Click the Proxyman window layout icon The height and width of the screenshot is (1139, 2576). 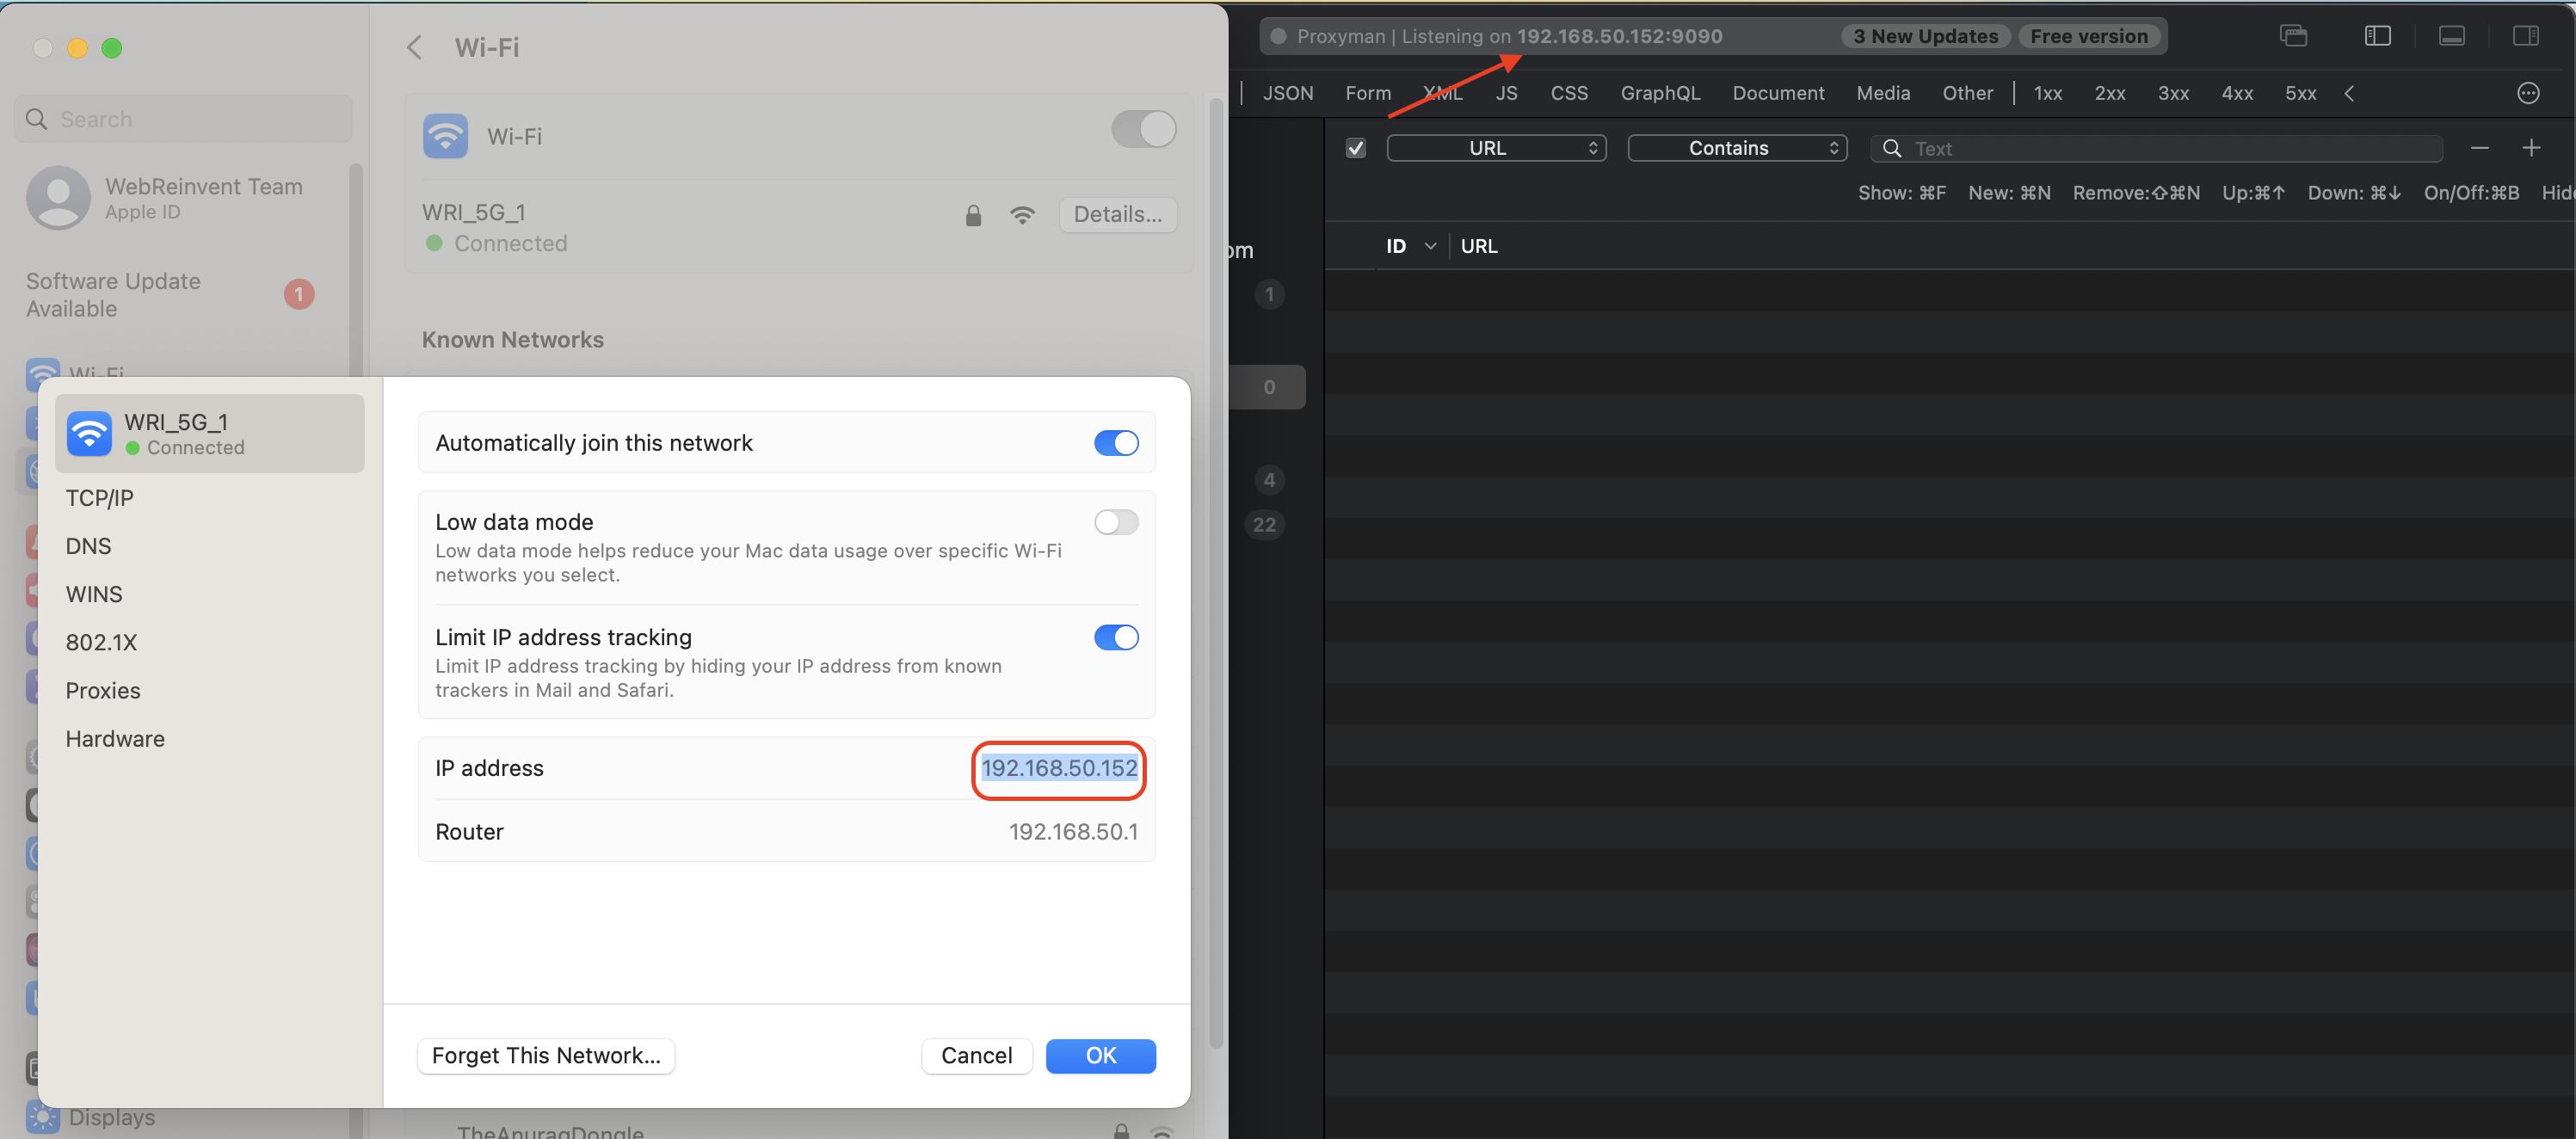click(x=2293, y=36)
